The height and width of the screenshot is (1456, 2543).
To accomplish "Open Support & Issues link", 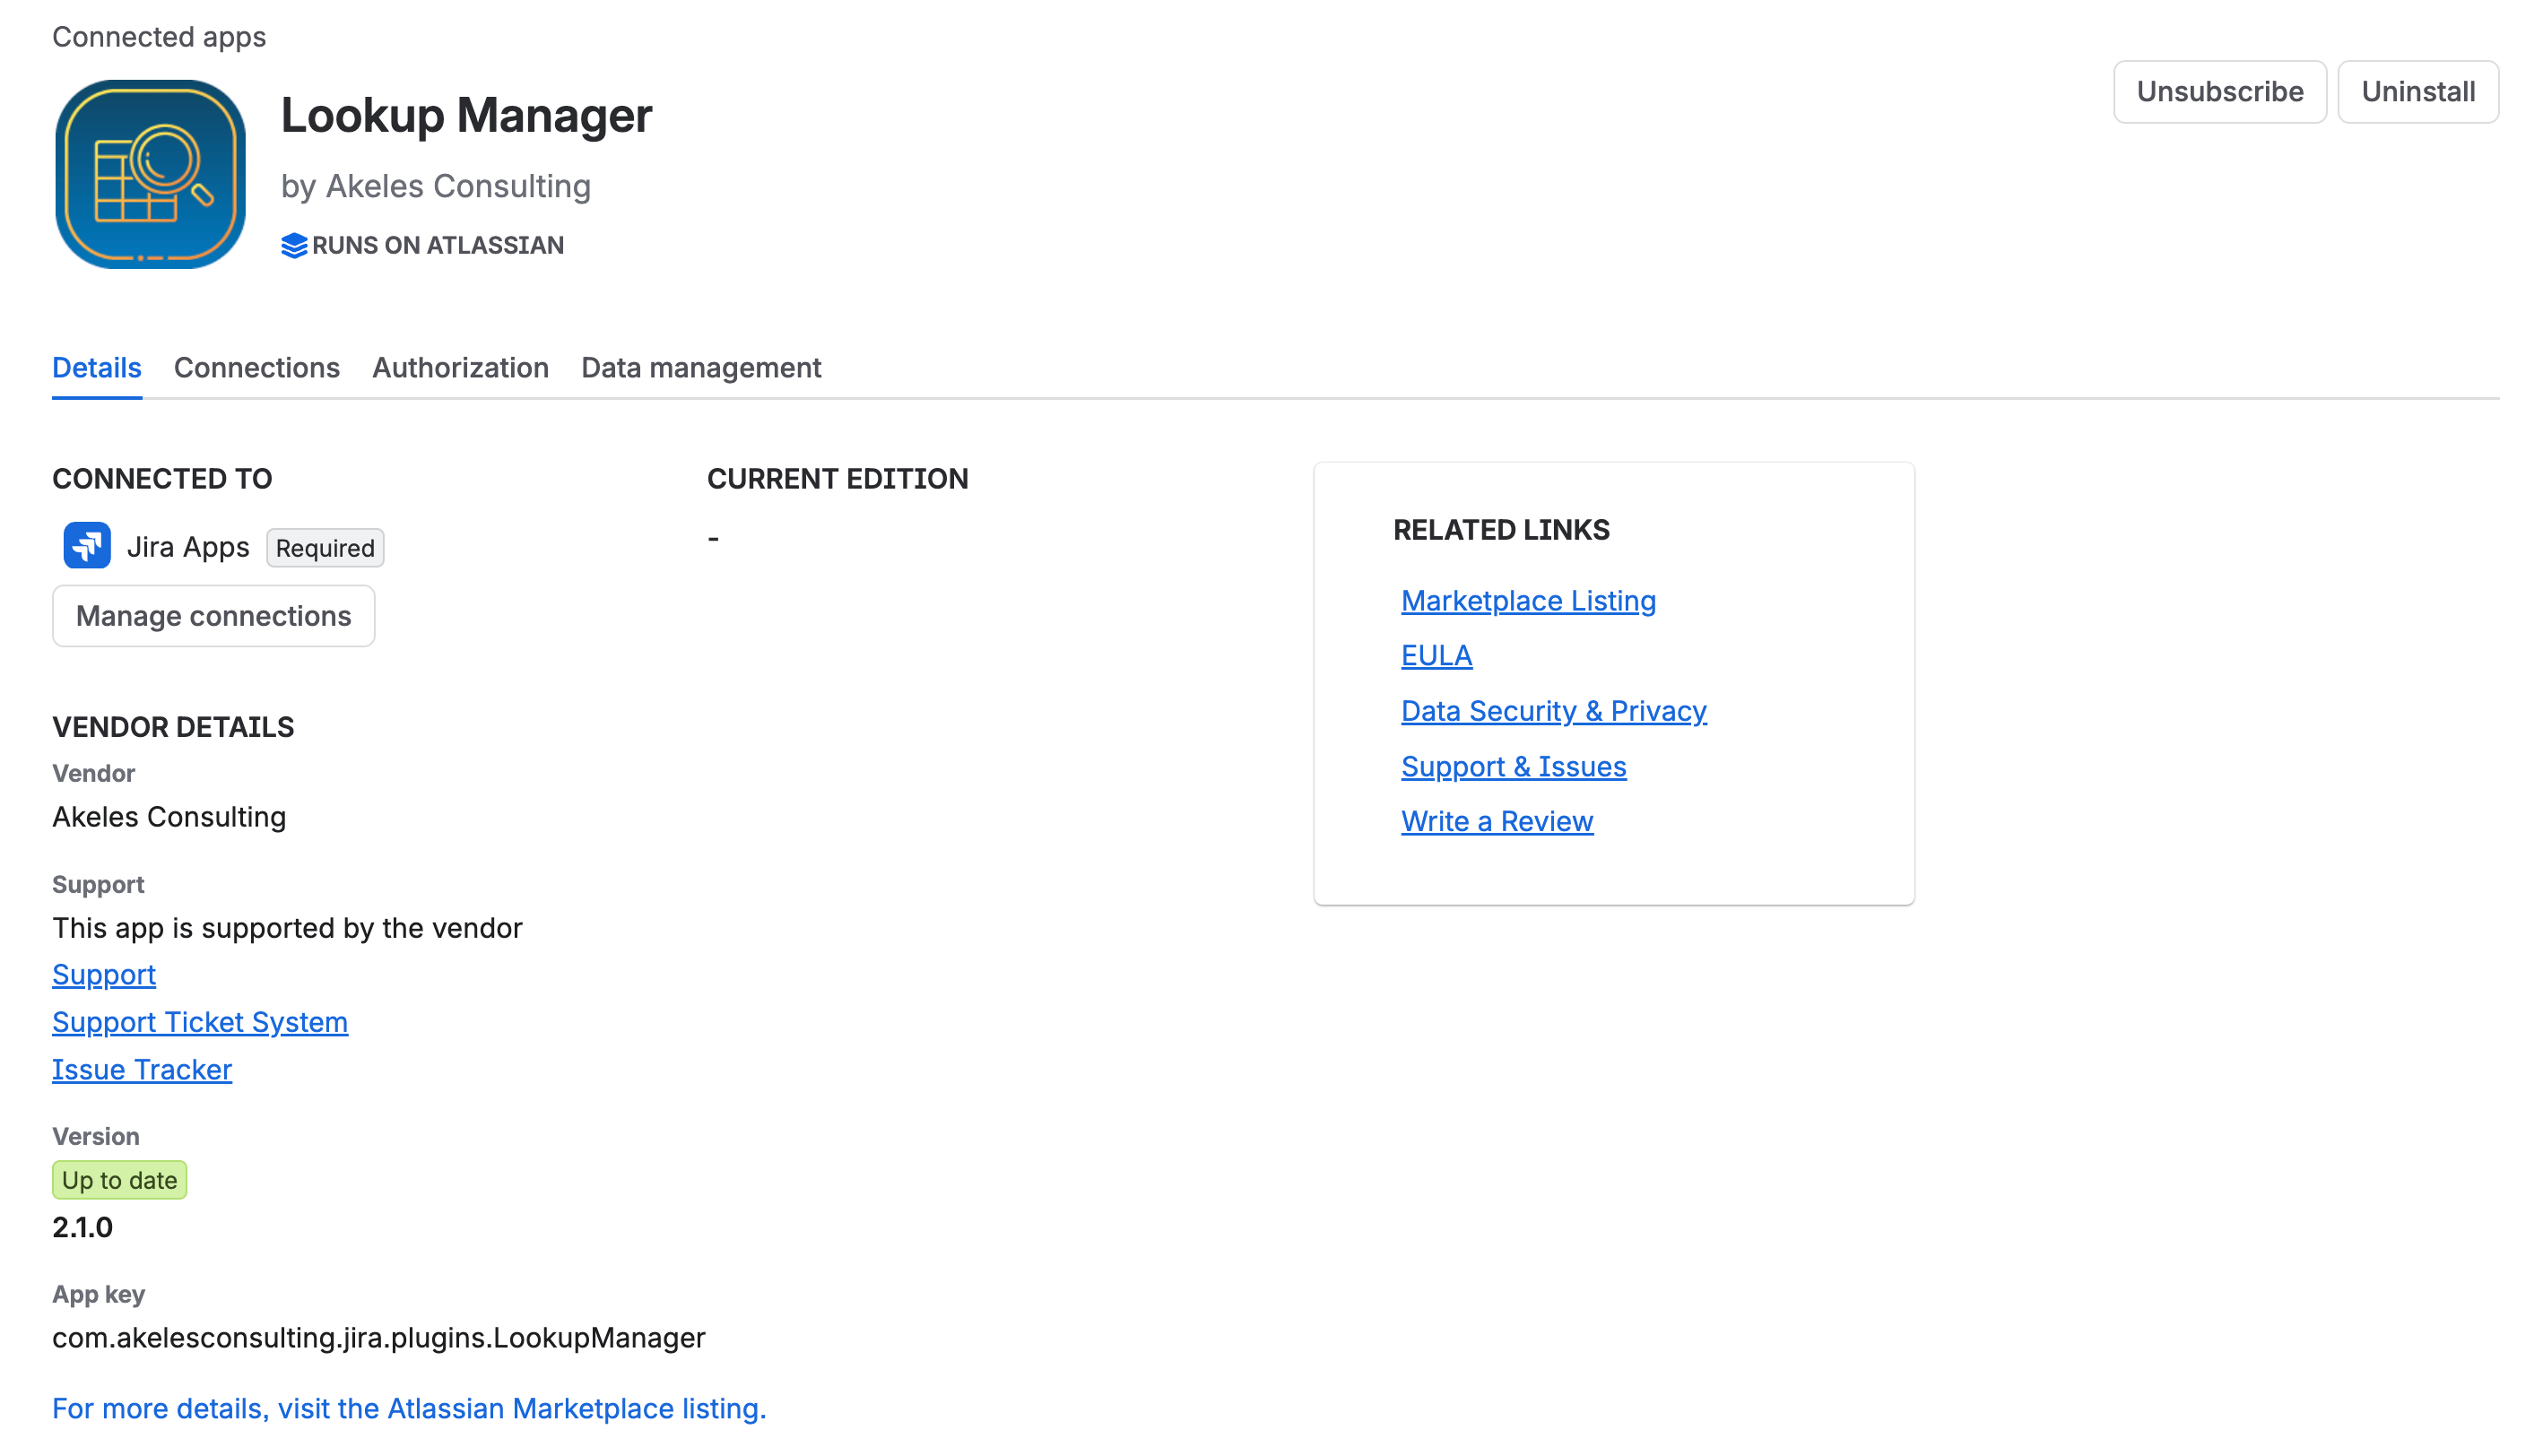I will tap(1513, 766).
